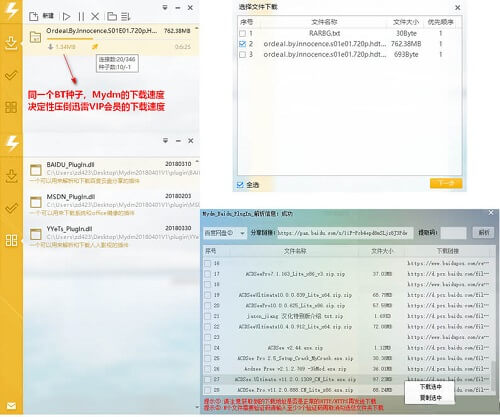Close the 选择文件下载 dialog
This screenshot has width=500, height=417.
point(458,7)
